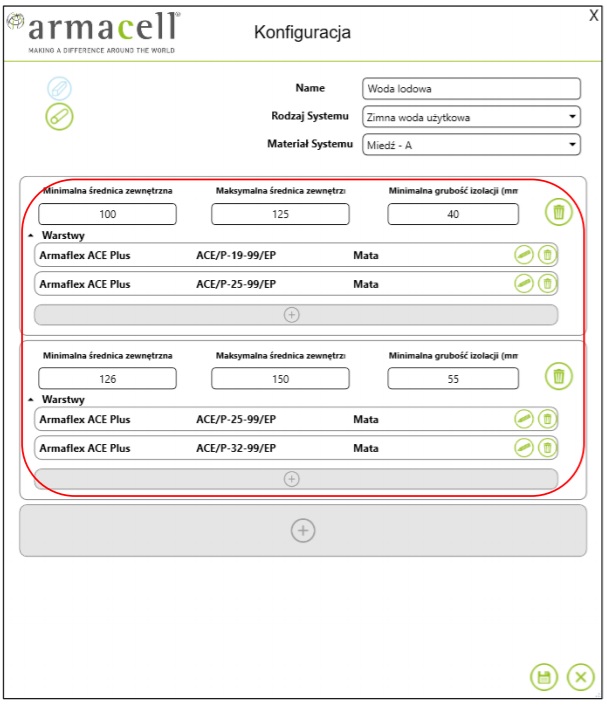This screenshot has height=705, width=607.
Task: Cancel configuration with the green X icon
Action: 580,677
